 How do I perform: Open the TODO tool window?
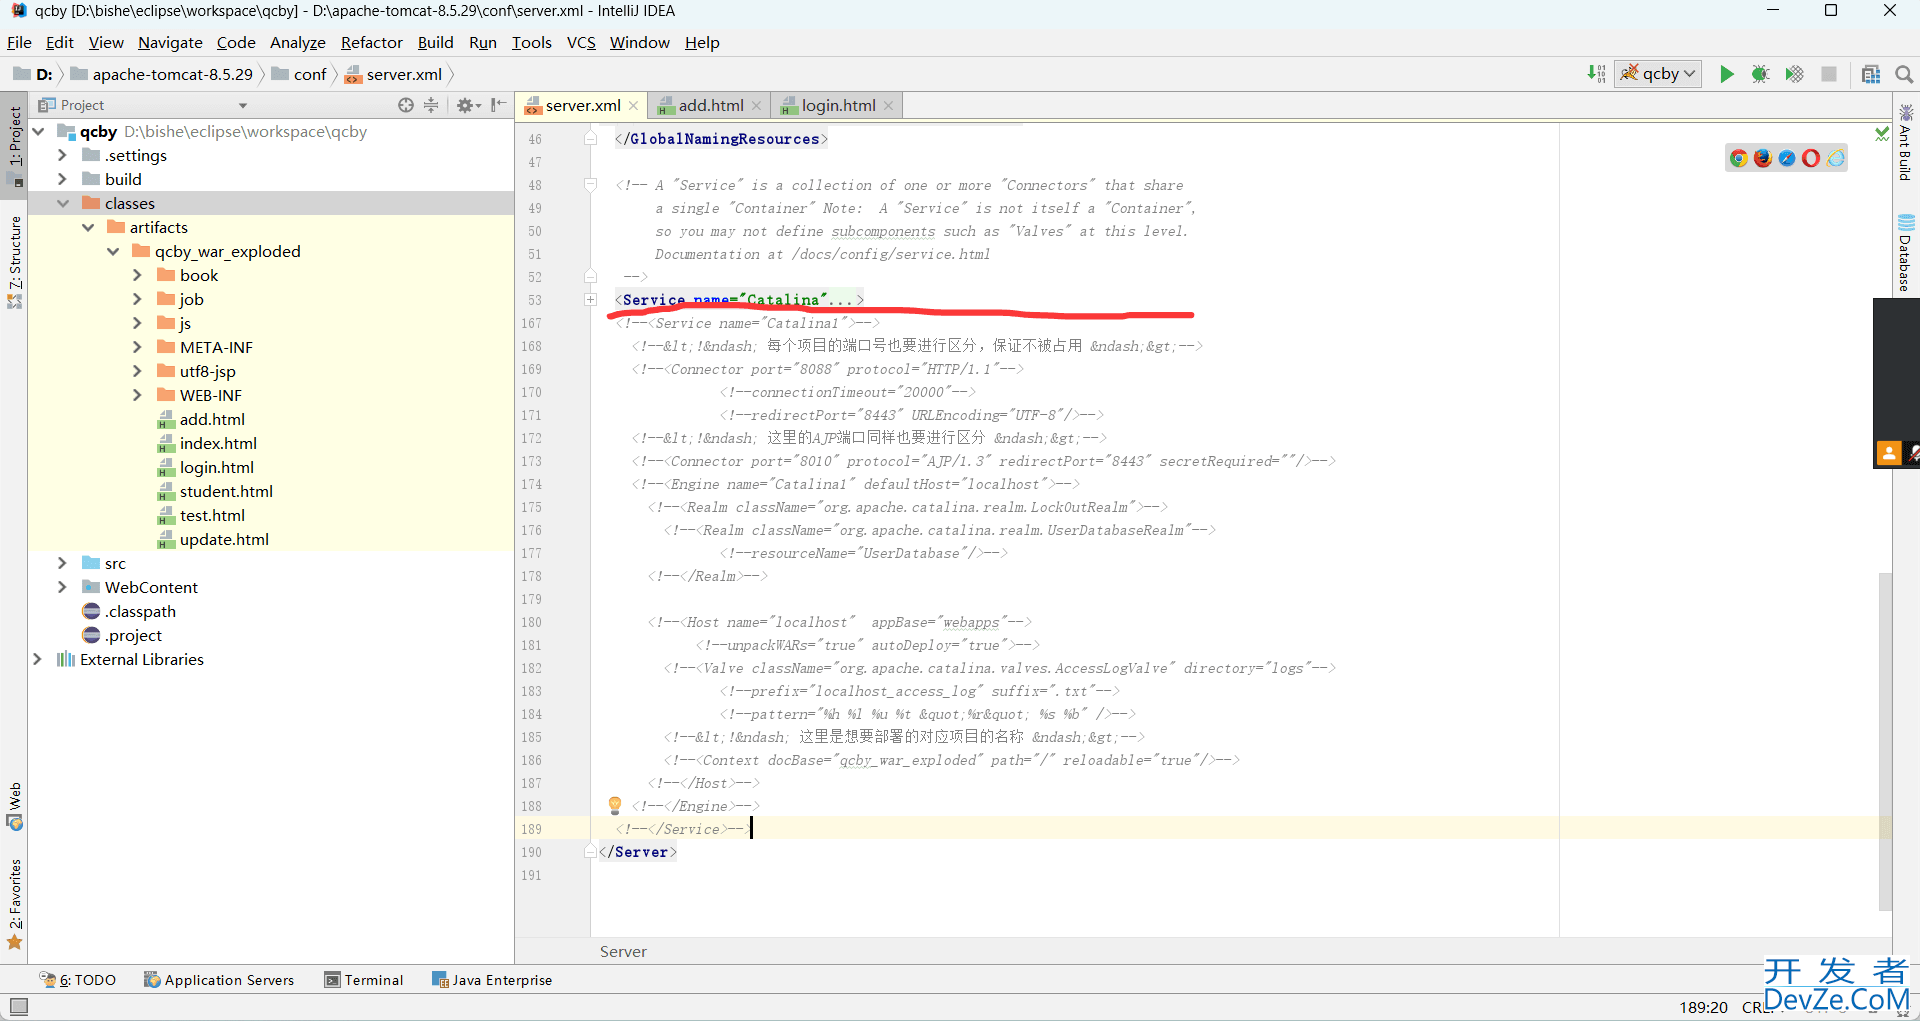click(78, 980)
